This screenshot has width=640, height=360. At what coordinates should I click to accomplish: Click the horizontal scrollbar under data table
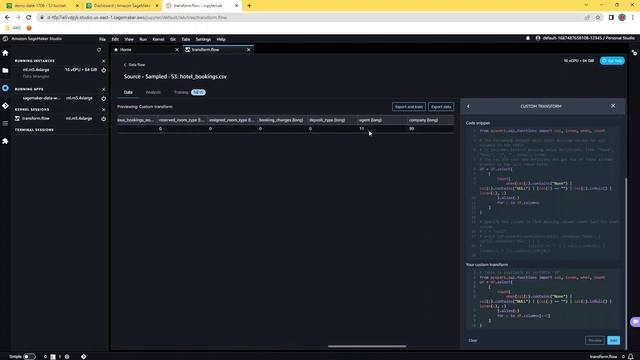click(x=367, y=347)
